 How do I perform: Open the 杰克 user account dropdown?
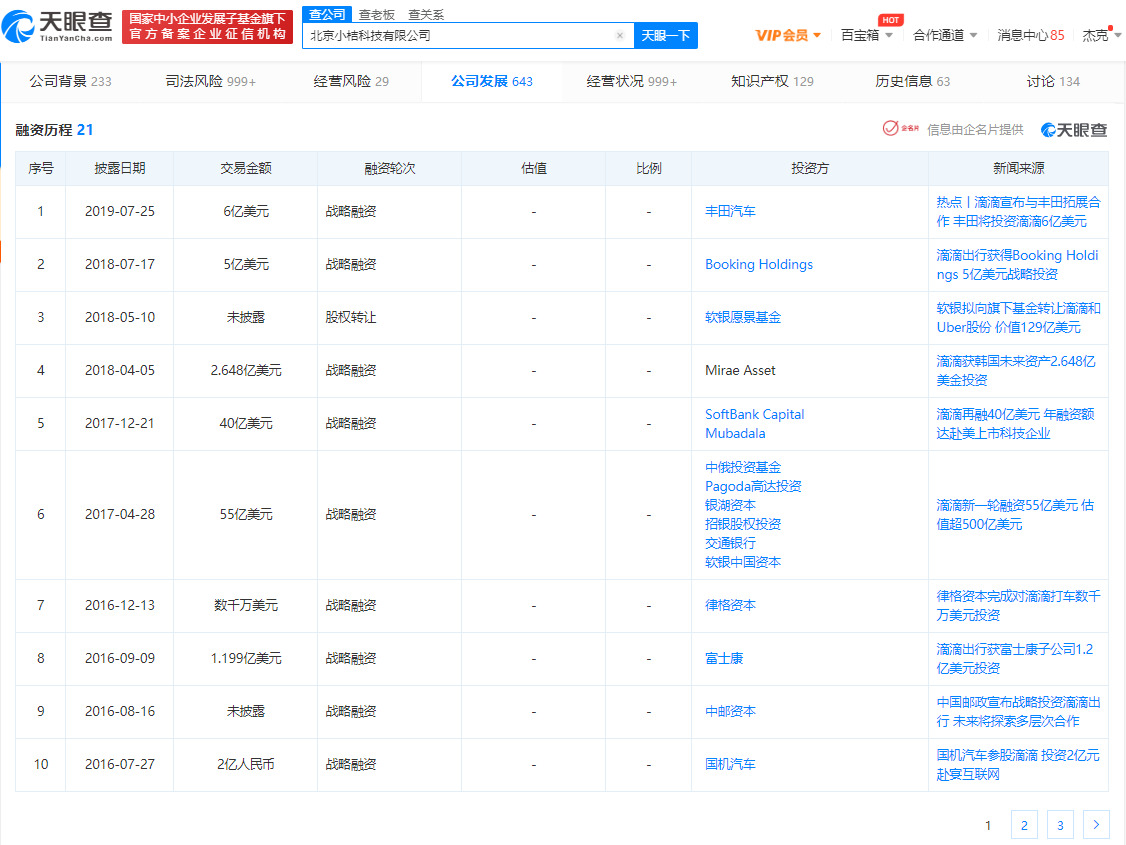pos(1101,35)
